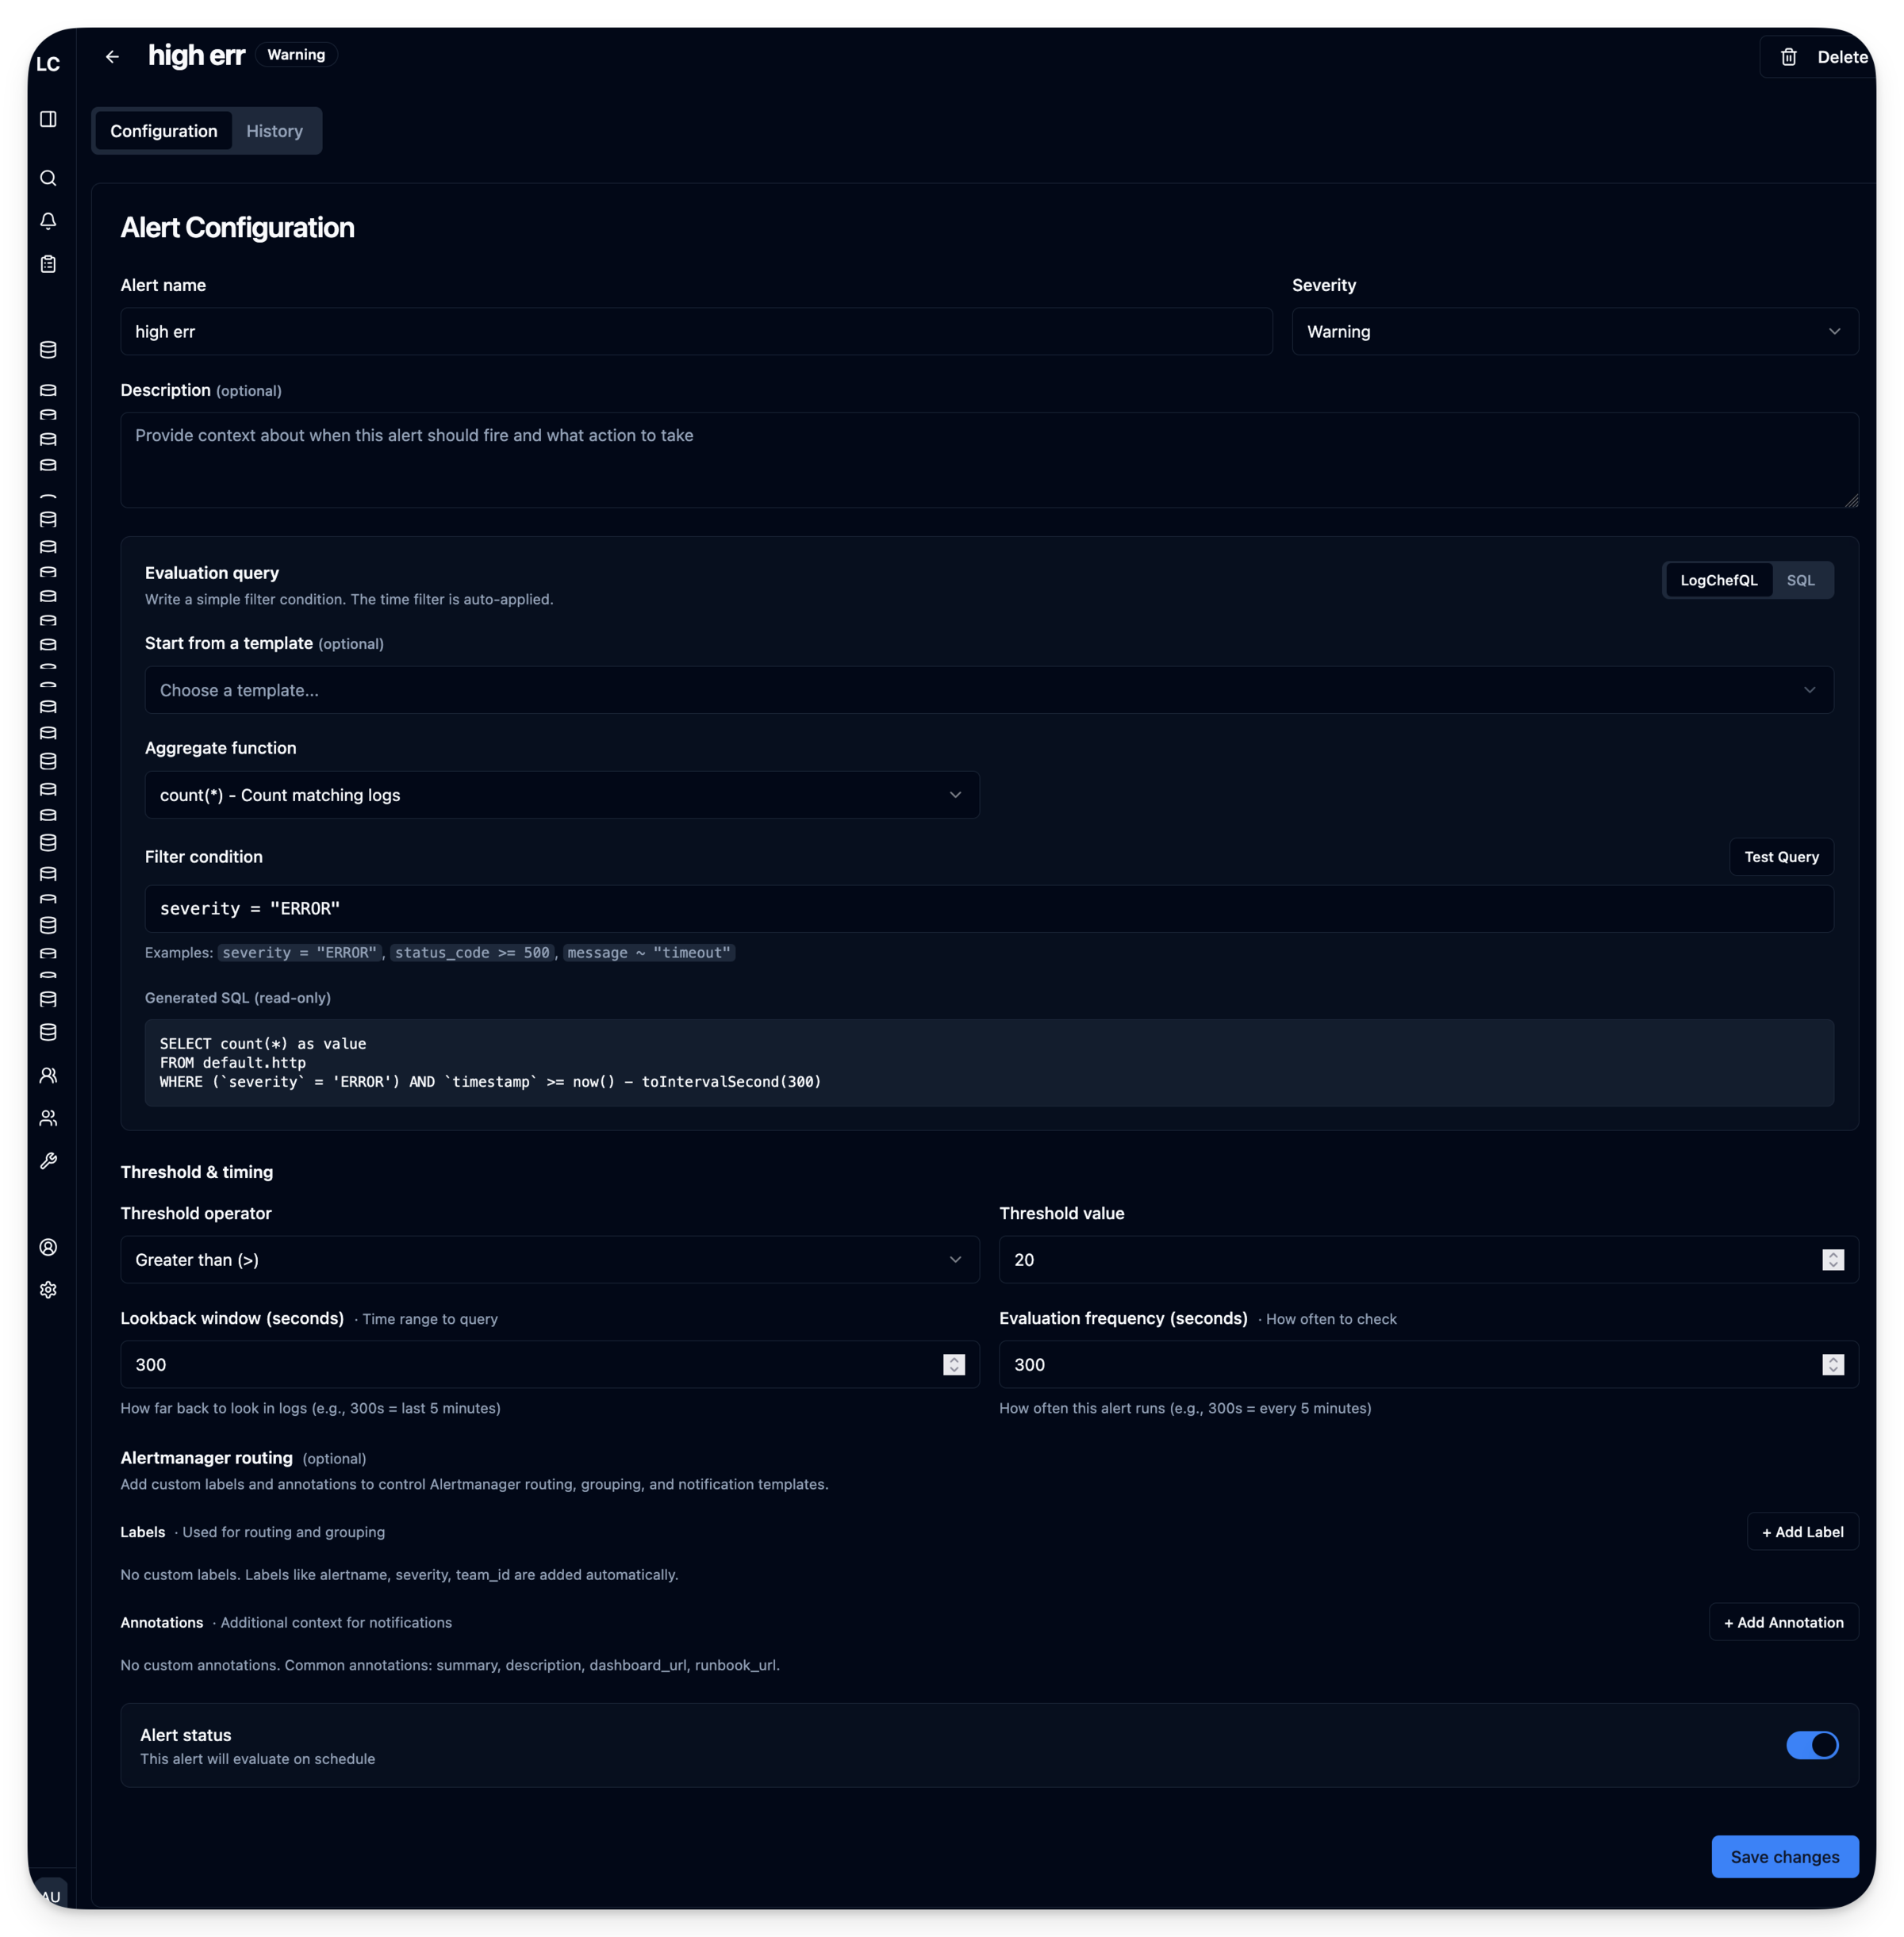Open the search panel in sidebar

(48, 177)
